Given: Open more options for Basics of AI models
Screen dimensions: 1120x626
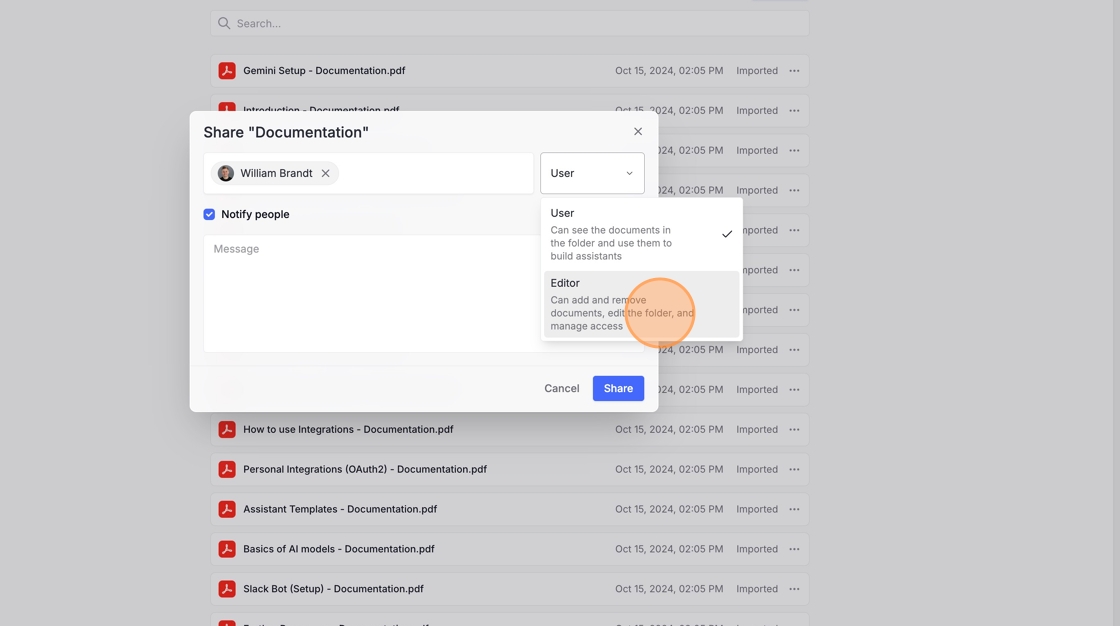Looking at the screenshot, I should click(x=794, y=549).
